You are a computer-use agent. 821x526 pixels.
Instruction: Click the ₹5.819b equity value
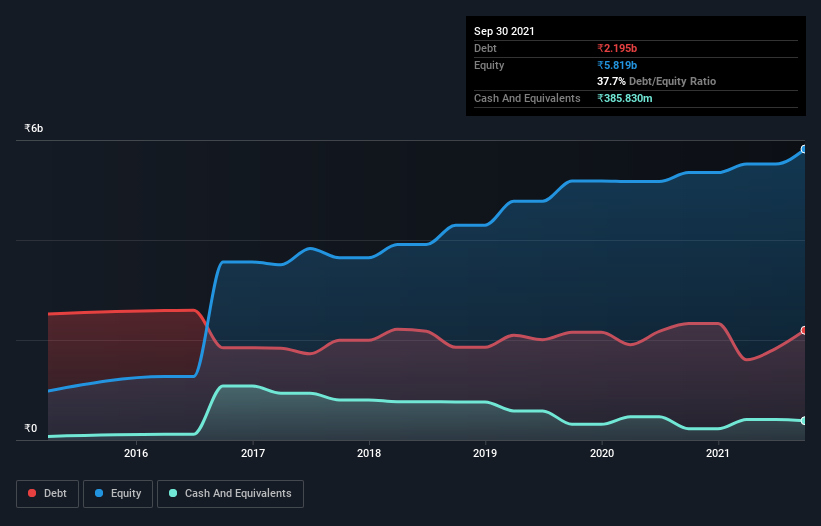[x=617, y=65]
